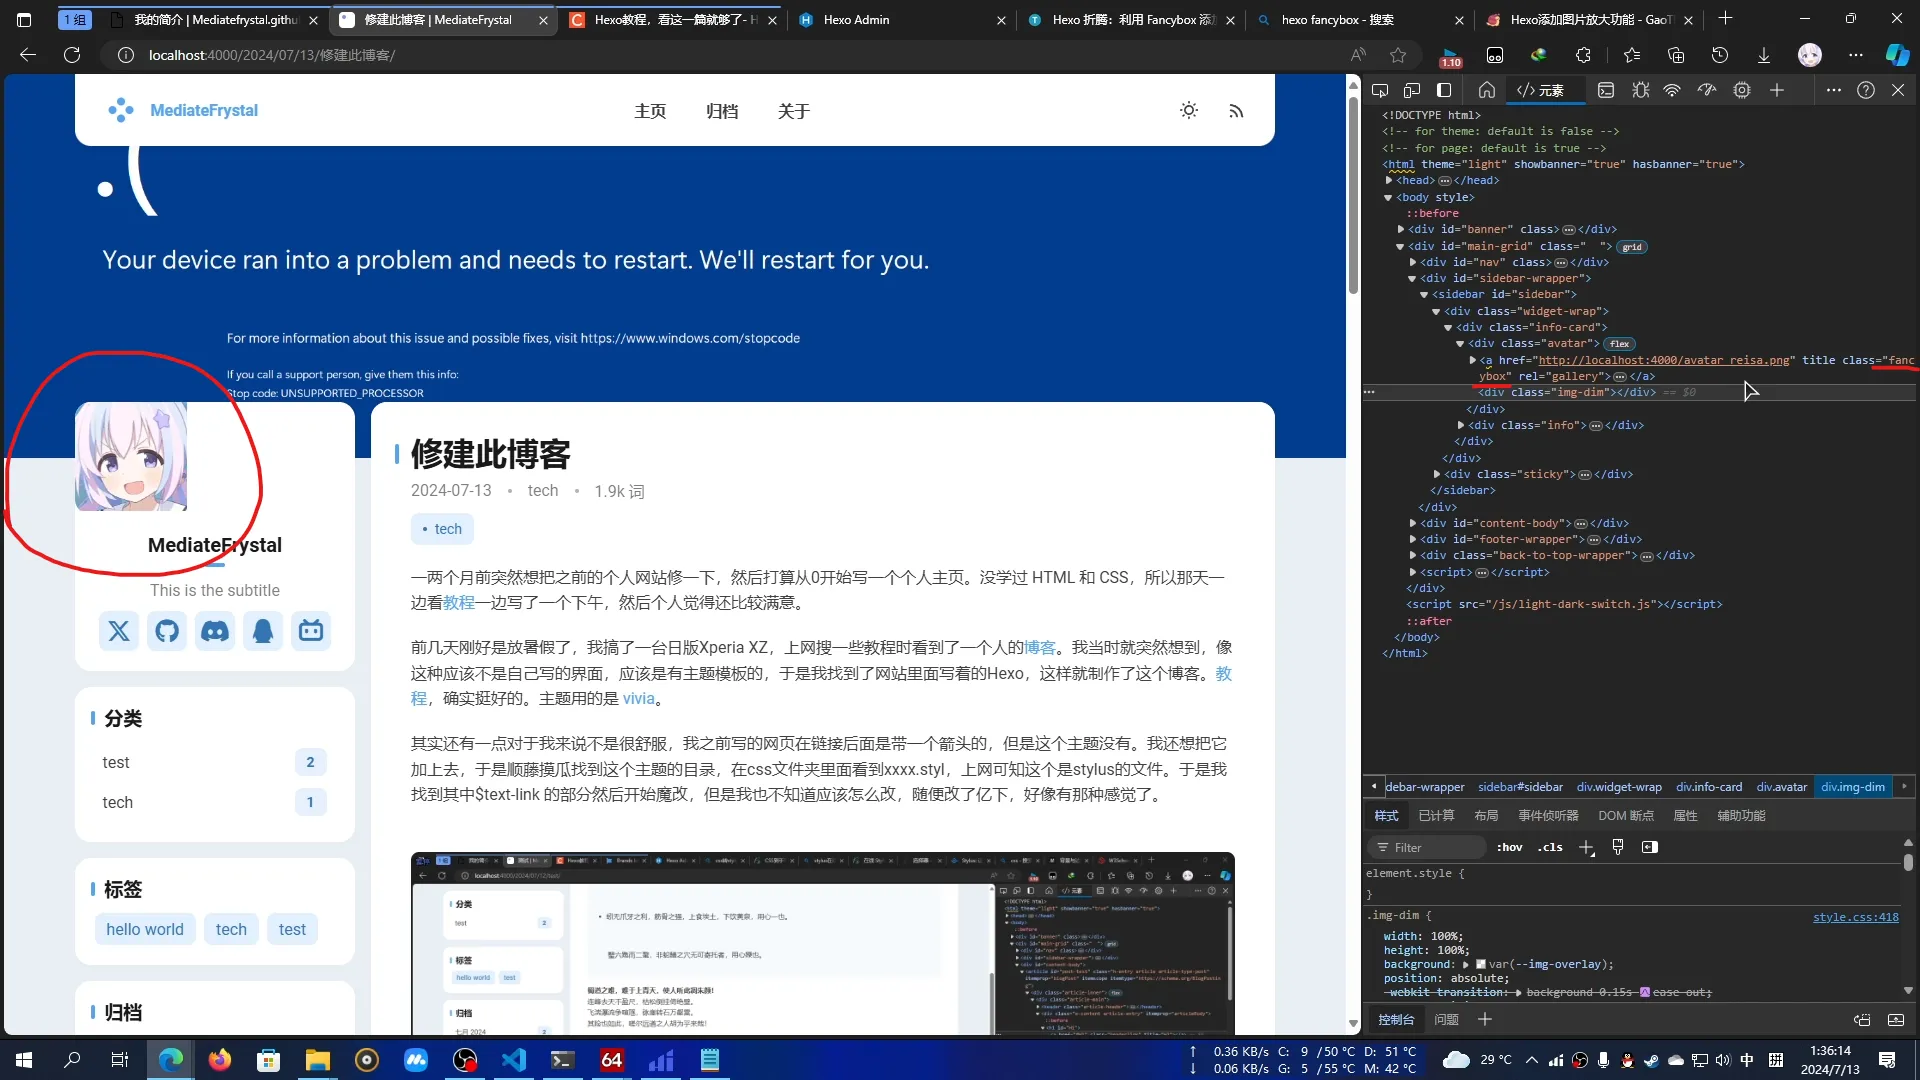Click the vivia link in the blog post
1920x1080 pixels.
pyautogui.click(x=639, y=698)
